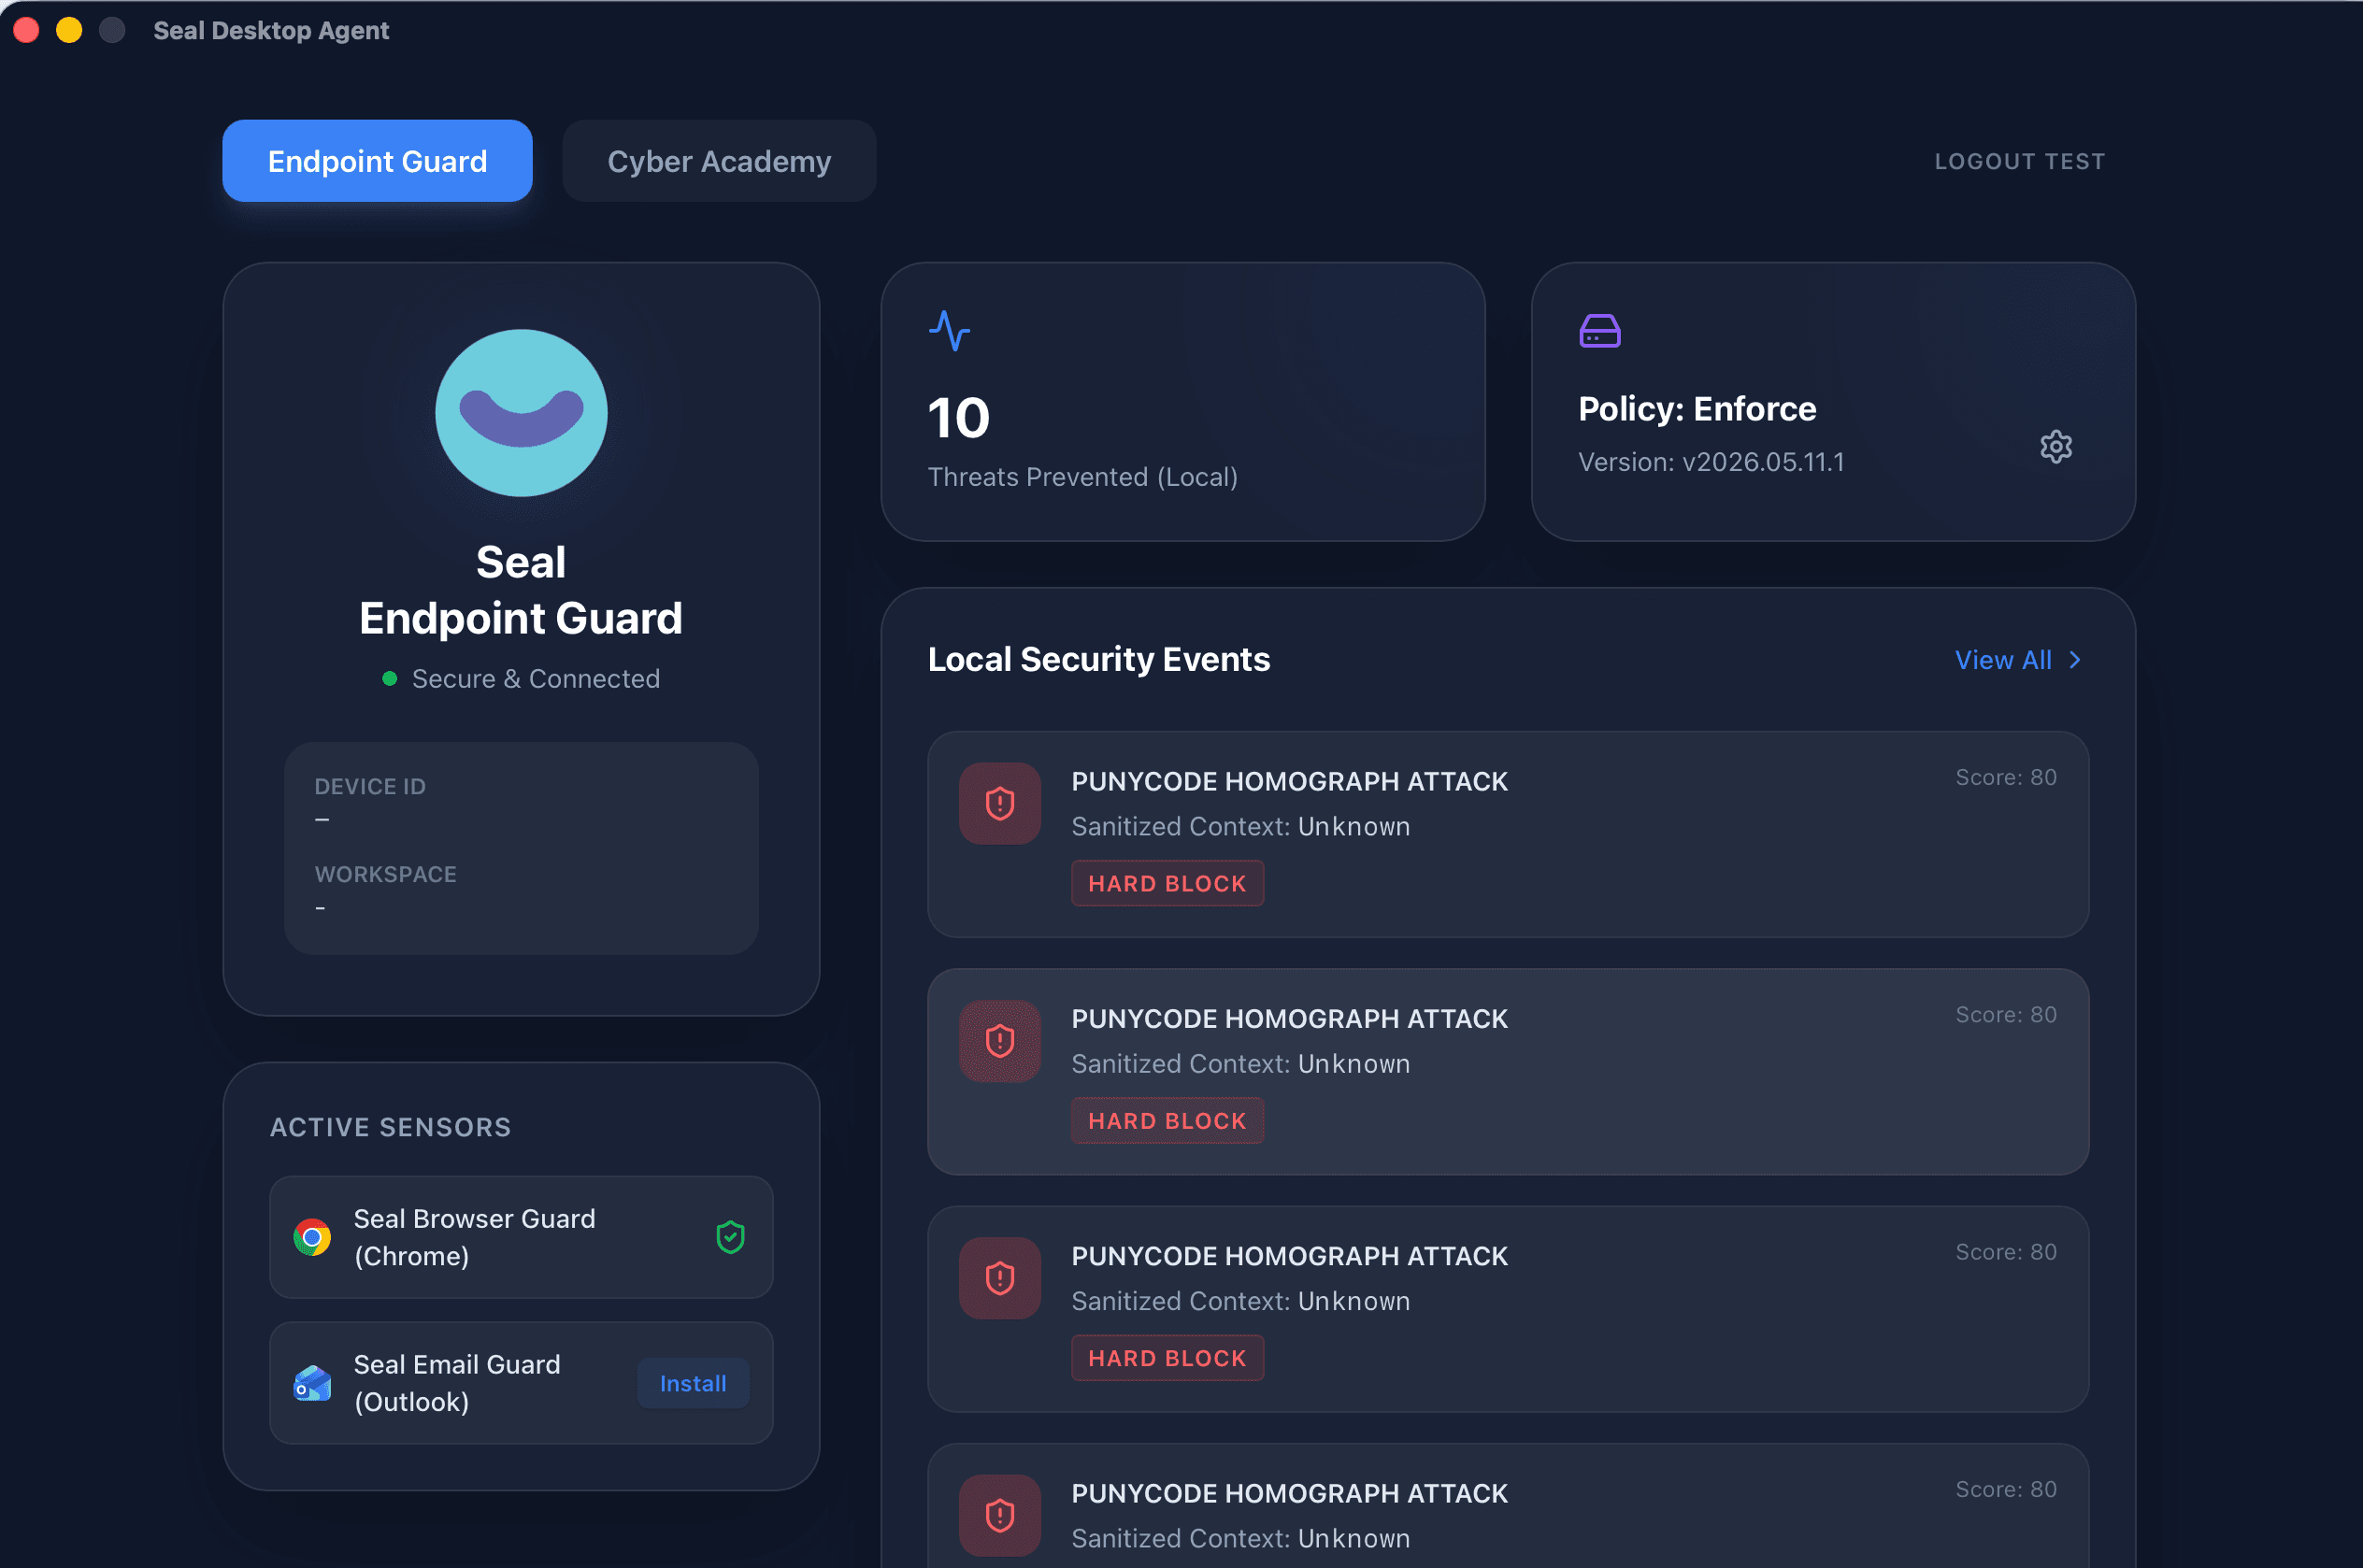
Task: Click shield alert icon of second punycode event
Action: pos(1000,1040)
